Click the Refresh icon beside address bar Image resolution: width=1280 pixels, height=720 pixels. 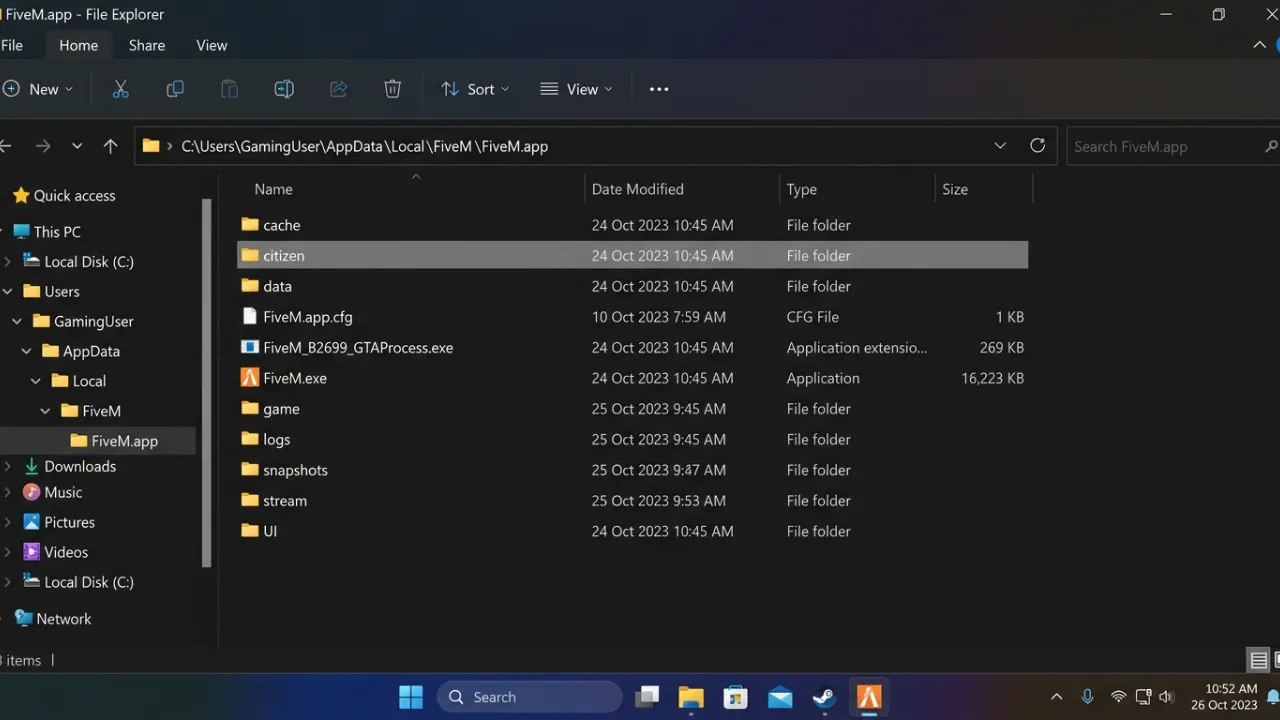pyautogui.click(x=1038, y=146)
